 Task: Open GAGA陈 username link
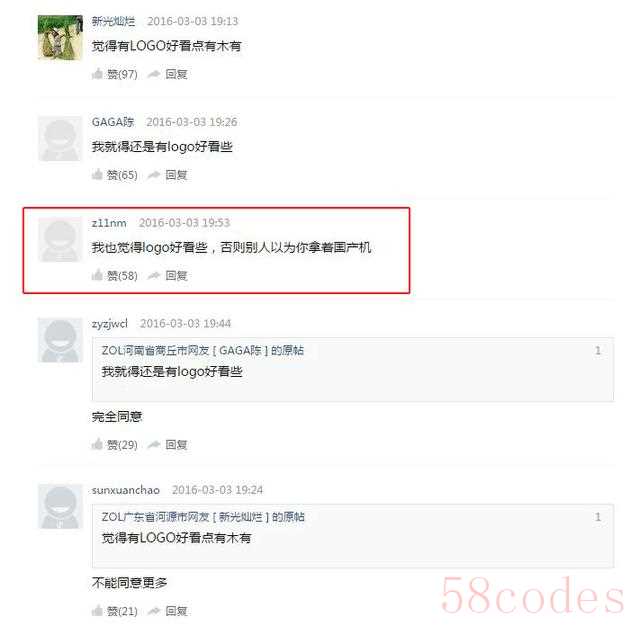pyautogui.click(x=113, y=122)
